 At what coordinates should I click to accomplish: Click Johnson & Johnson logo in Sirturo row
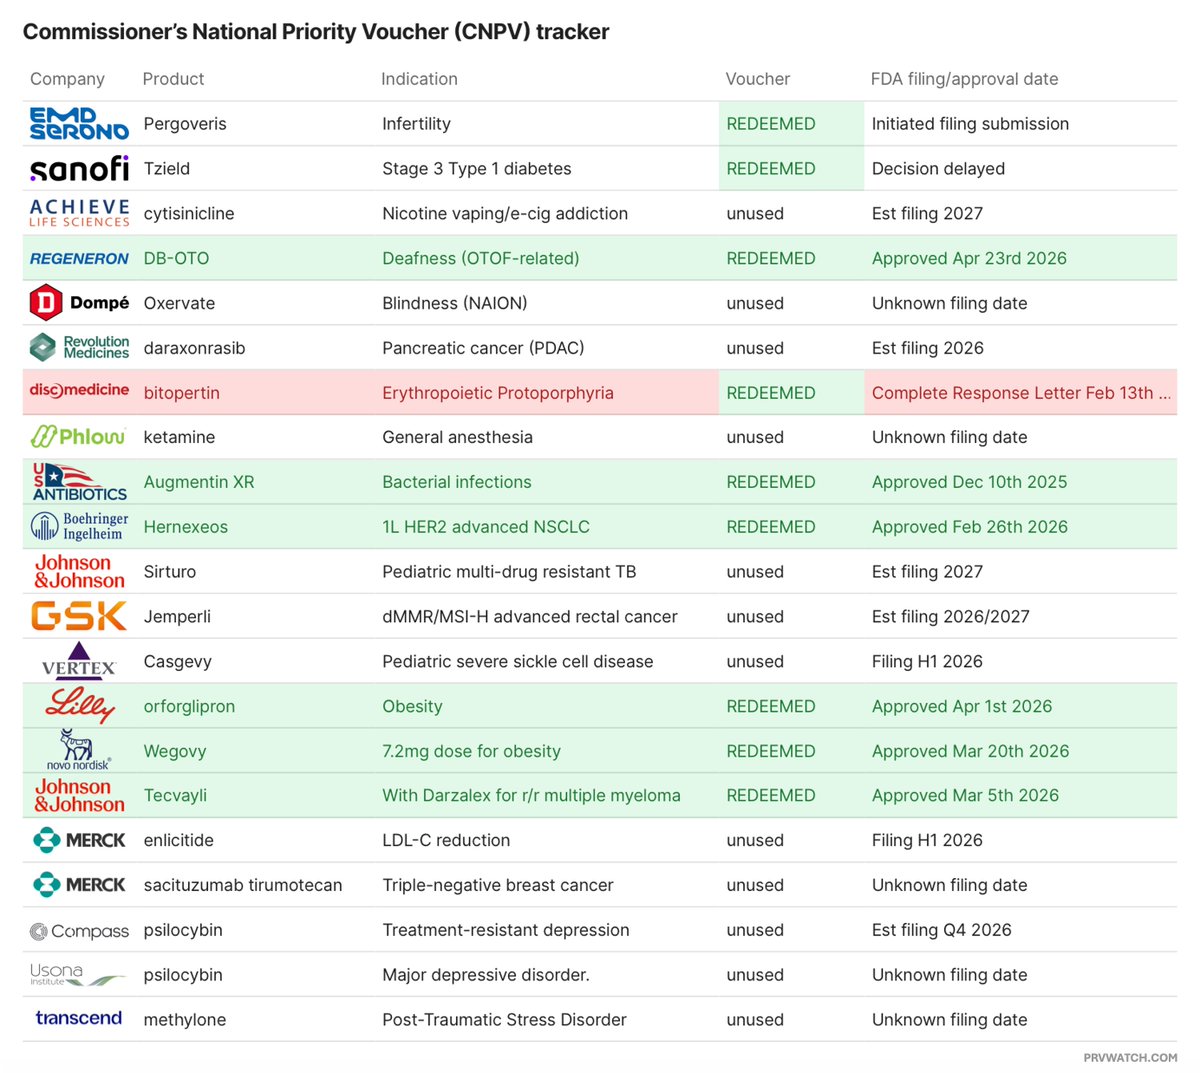80,571
